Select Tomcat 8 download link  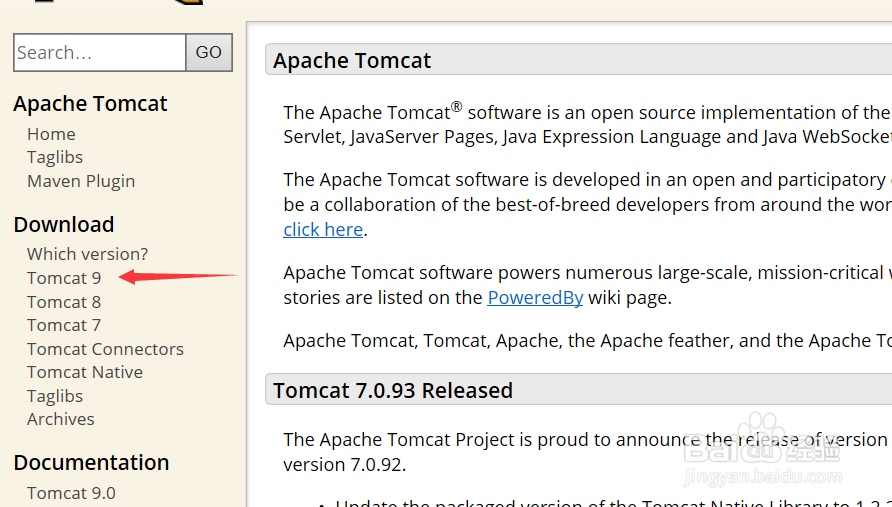click(64, 302)
